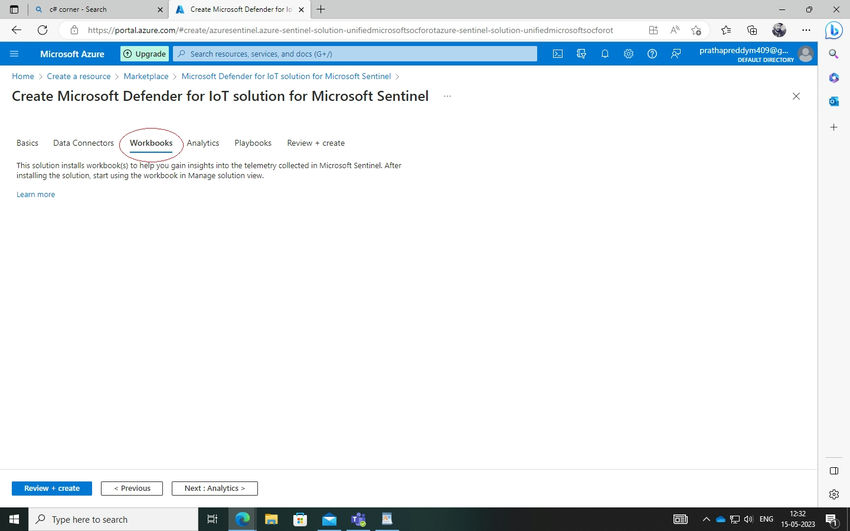Open the Action Center notifications icon
850x531 pixels.
tap(833, 519)
